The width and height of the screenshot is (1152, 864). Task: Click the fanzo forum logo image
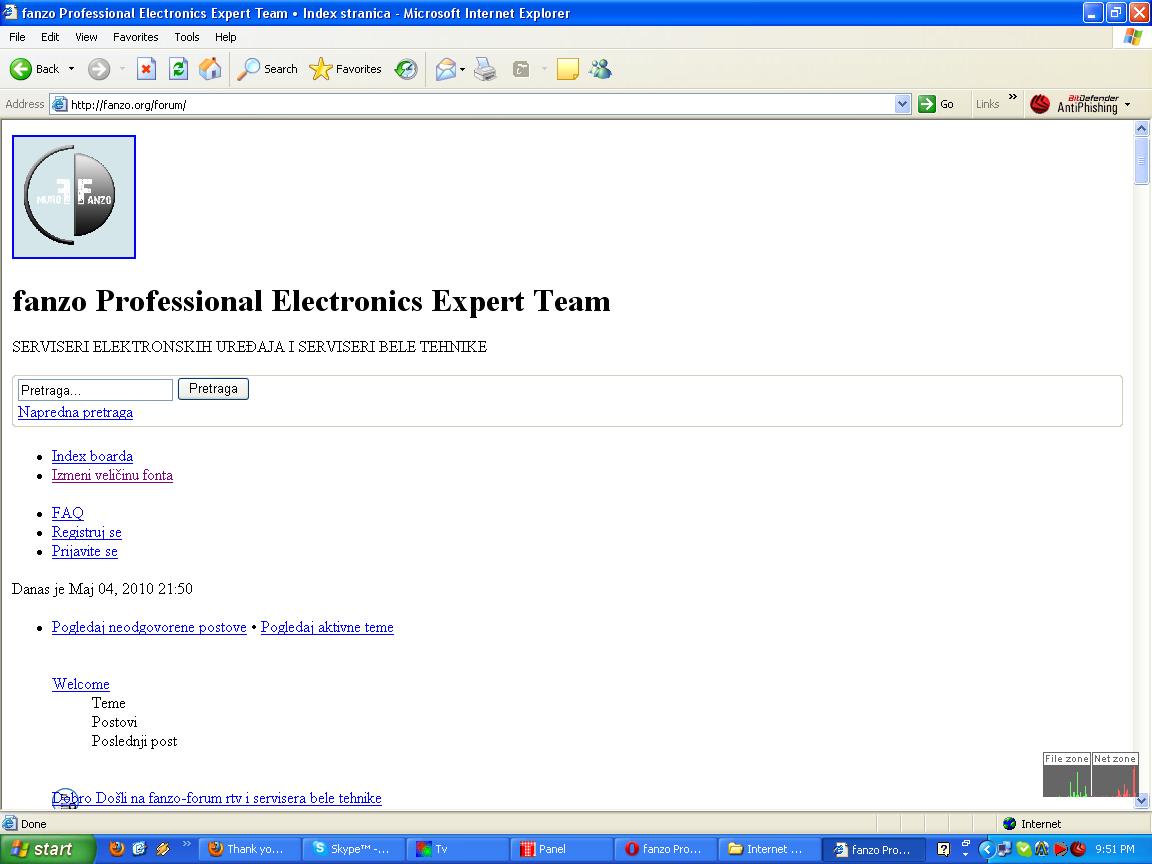click(74, 197)
